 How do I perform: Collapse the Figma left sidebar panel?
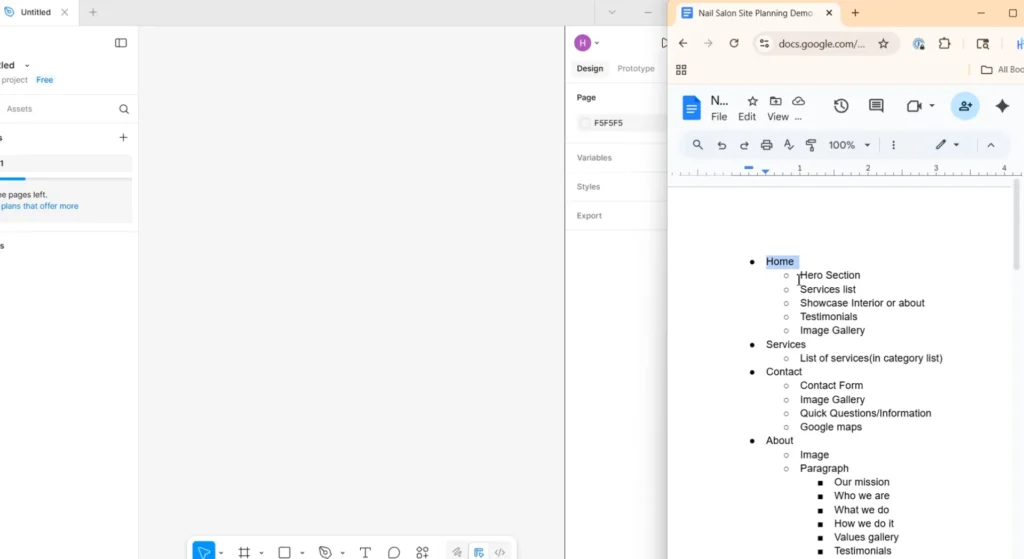pos(121,43)
